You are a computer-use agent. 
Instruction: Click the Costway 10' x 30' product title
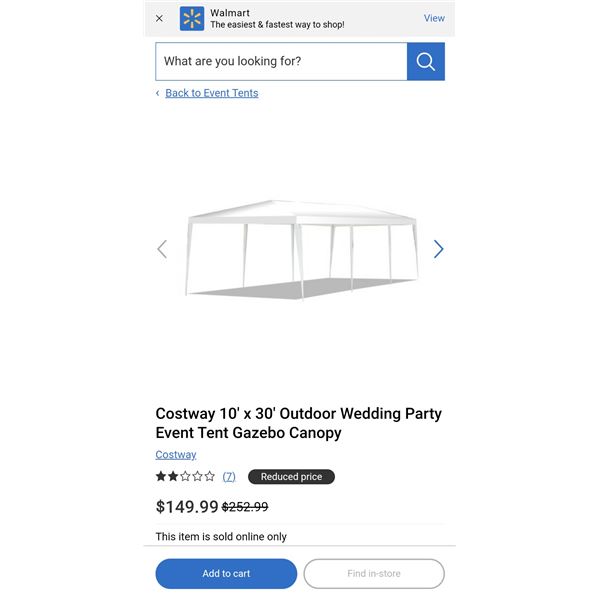point(298,423)
